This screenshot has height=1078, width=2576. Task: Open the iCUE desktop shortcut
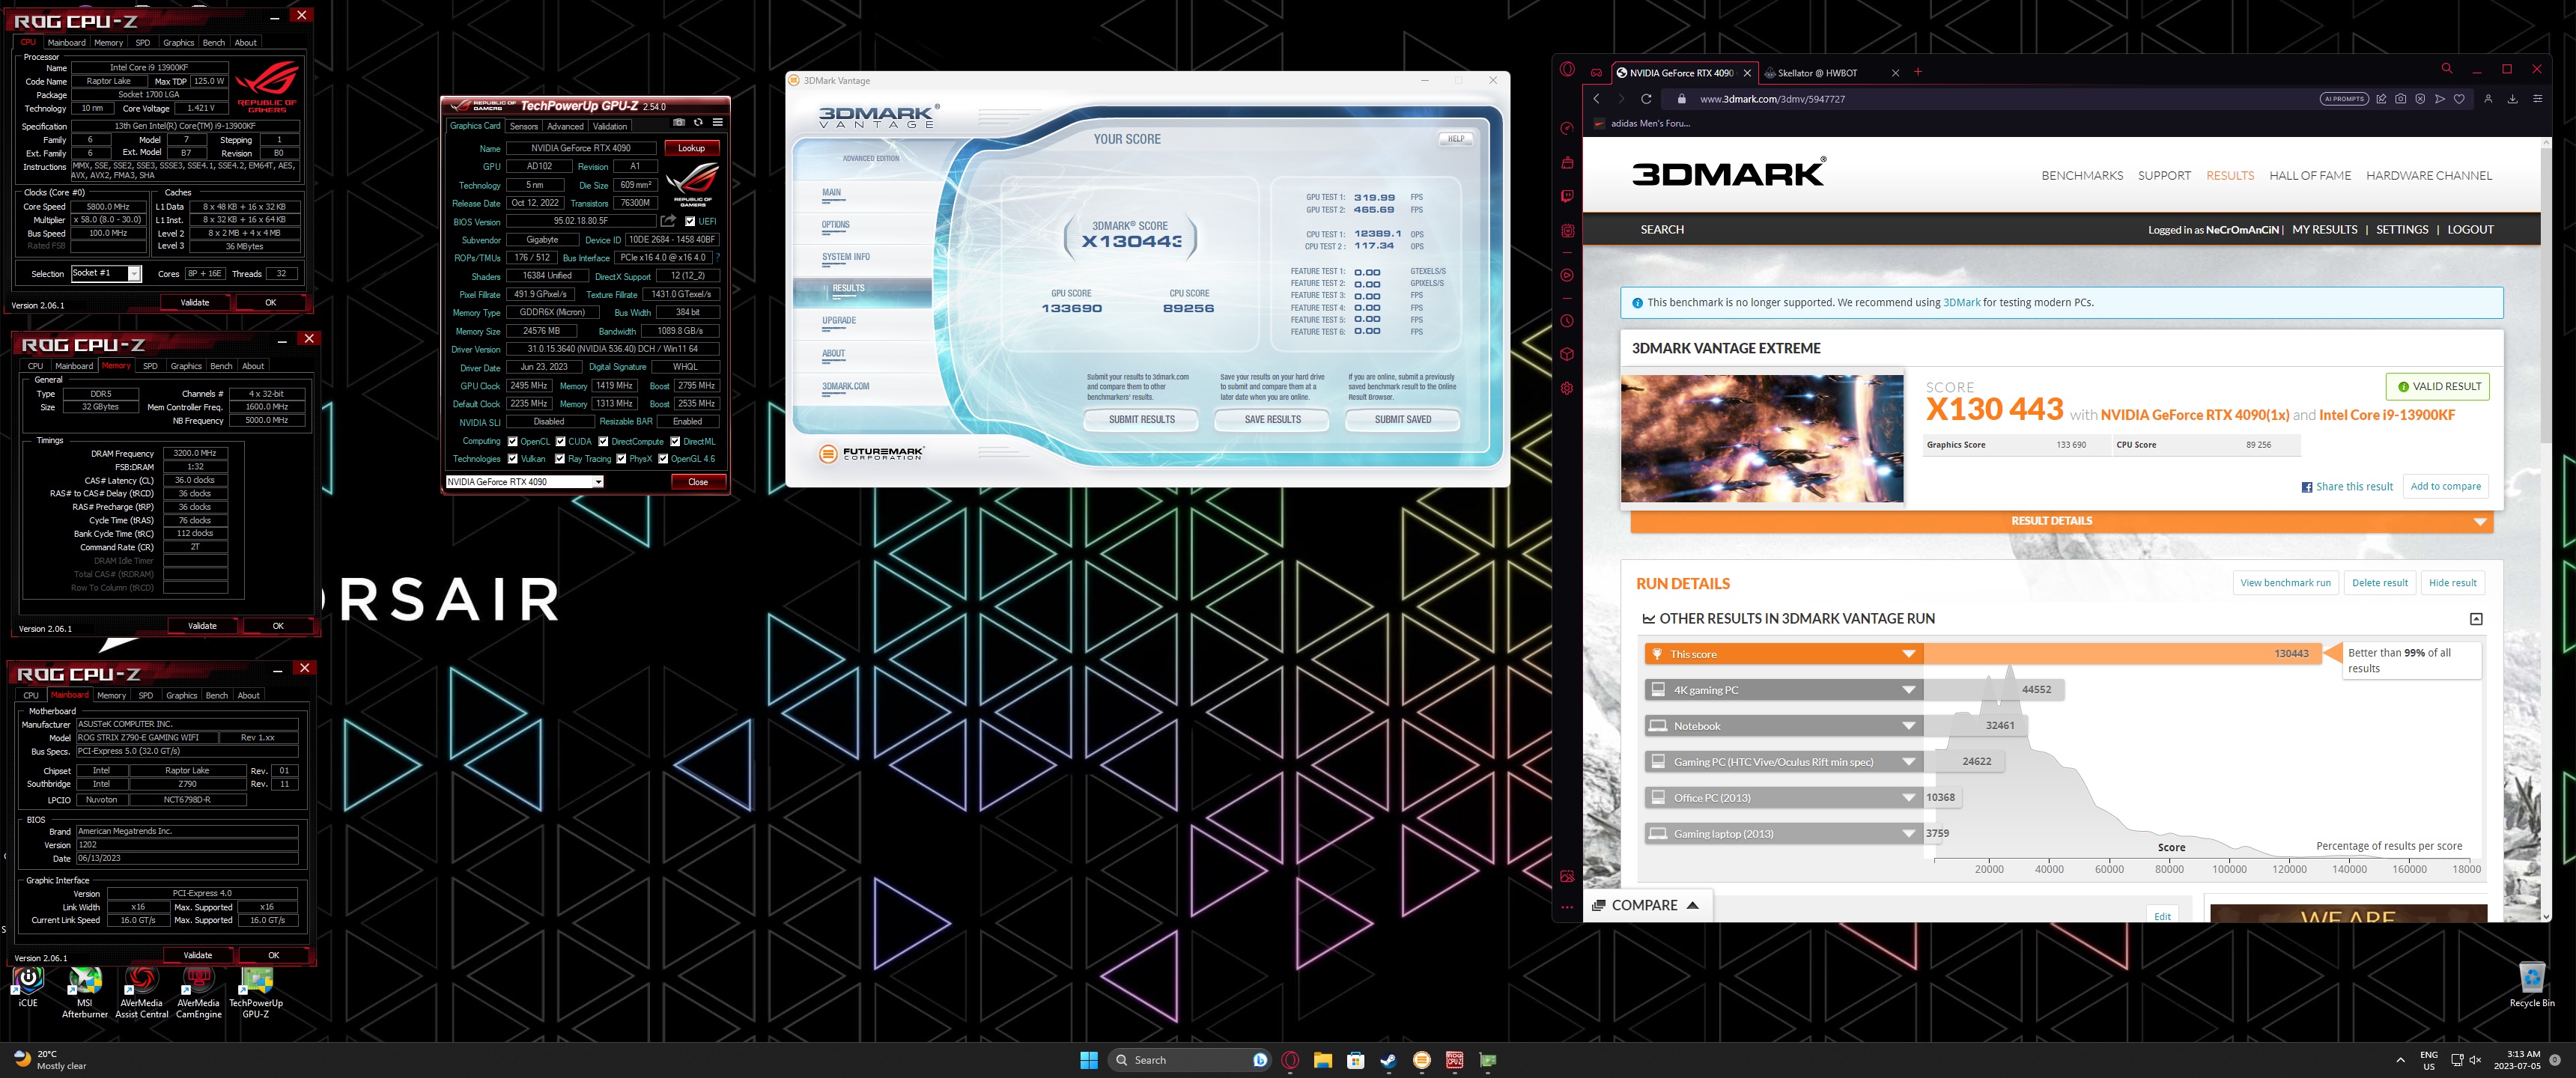(x=28, y=987)
